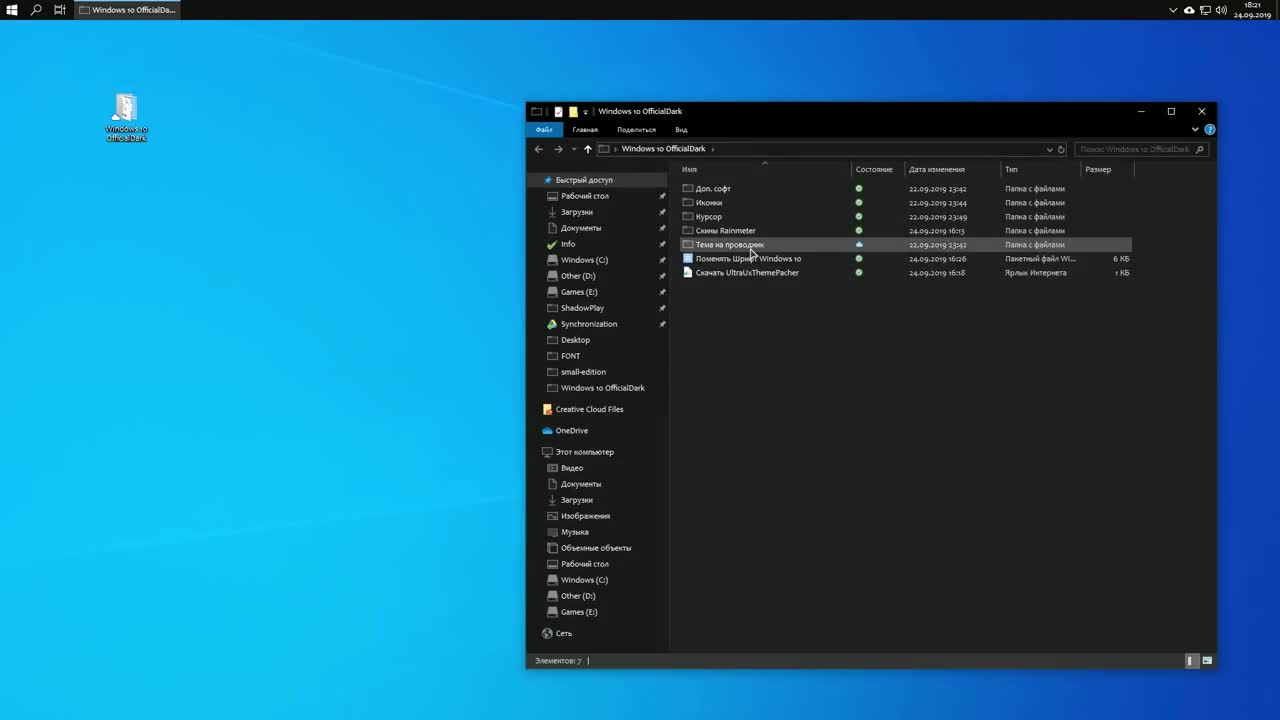Screen dimensions: 1280x720
Task: Open the Доп. софт folder
Action: [x=713, y=188]
